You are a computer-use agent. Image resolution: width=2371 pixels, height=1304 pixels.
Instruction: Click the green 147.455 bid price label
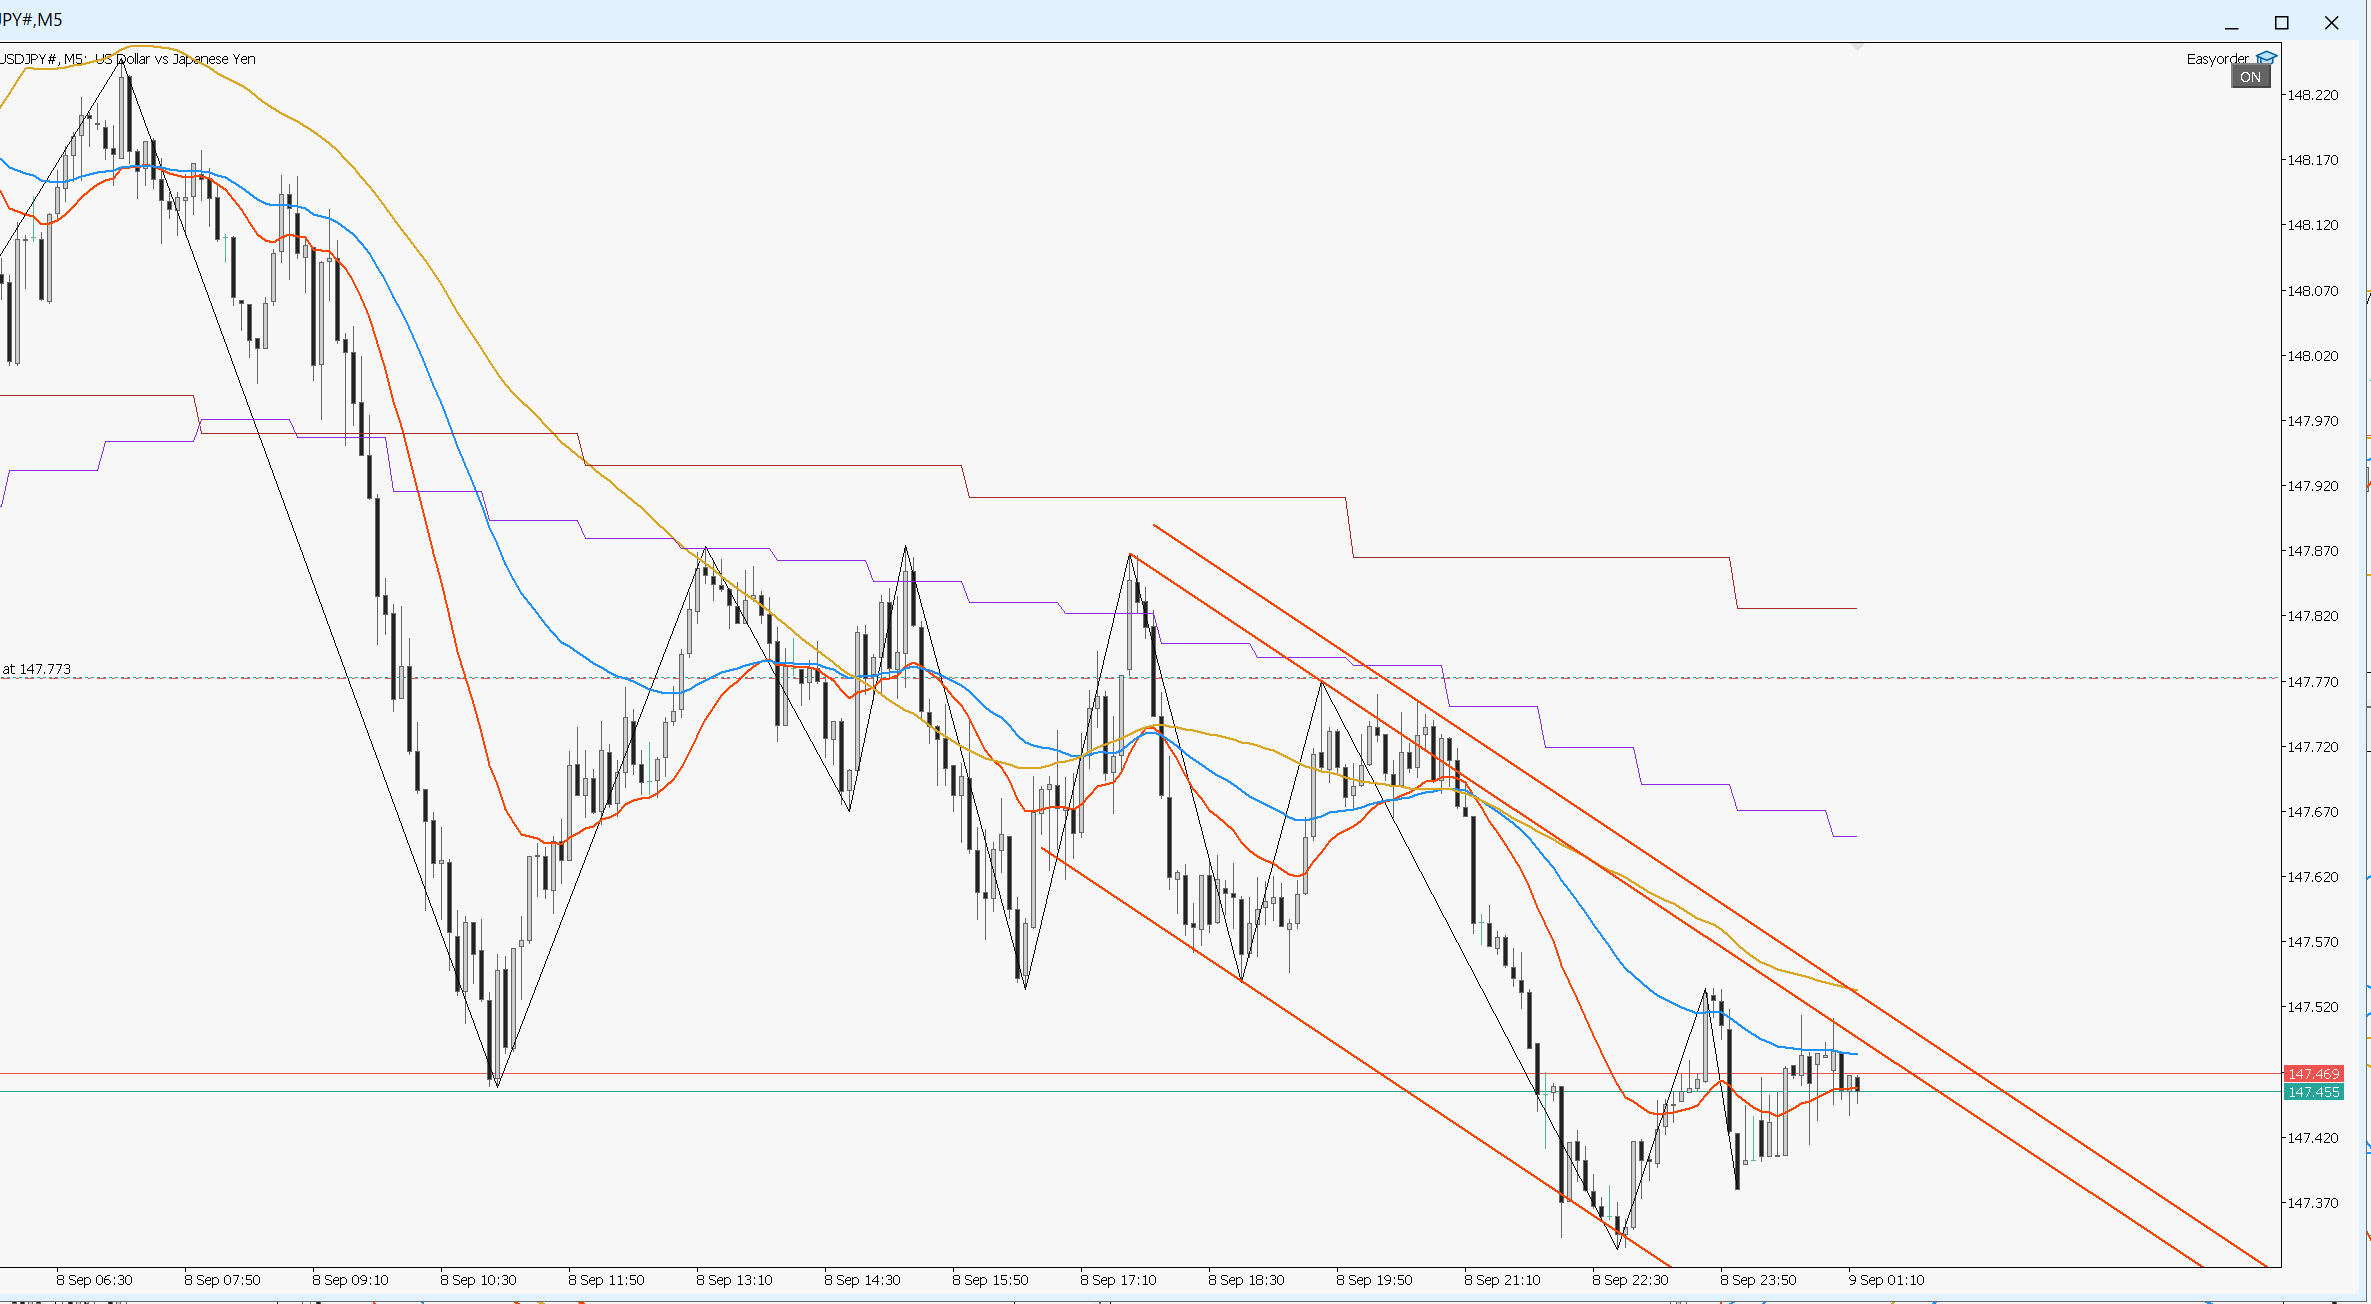click(2313, 1091)
